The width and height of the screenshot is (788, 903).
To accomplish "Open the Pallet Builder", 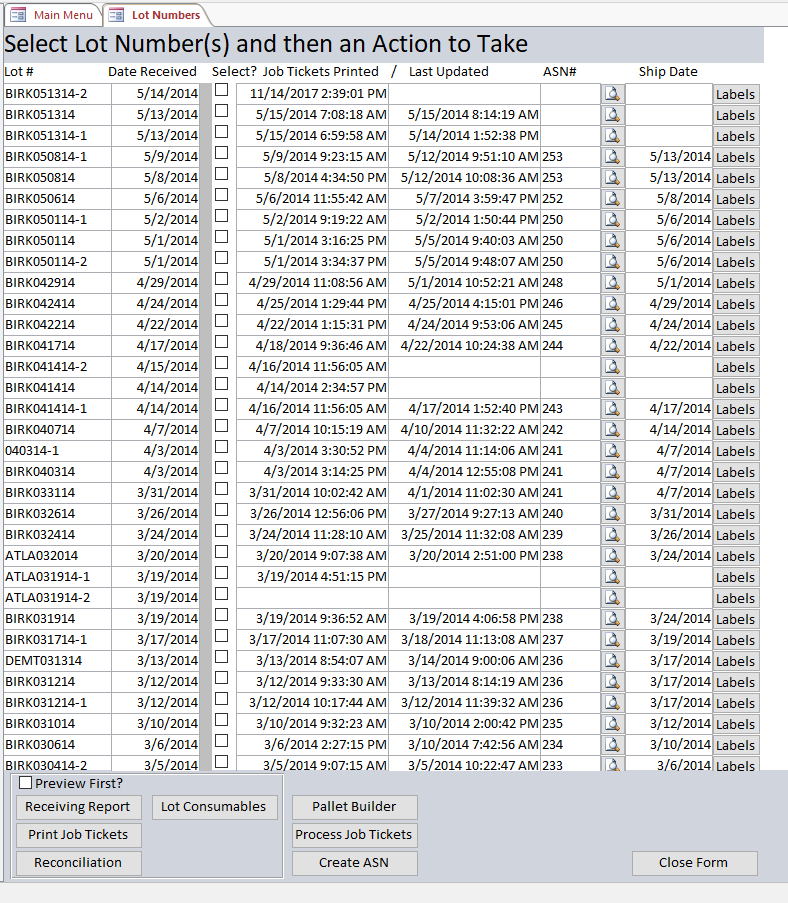I will pyautogui.click(x=354, y=807).
